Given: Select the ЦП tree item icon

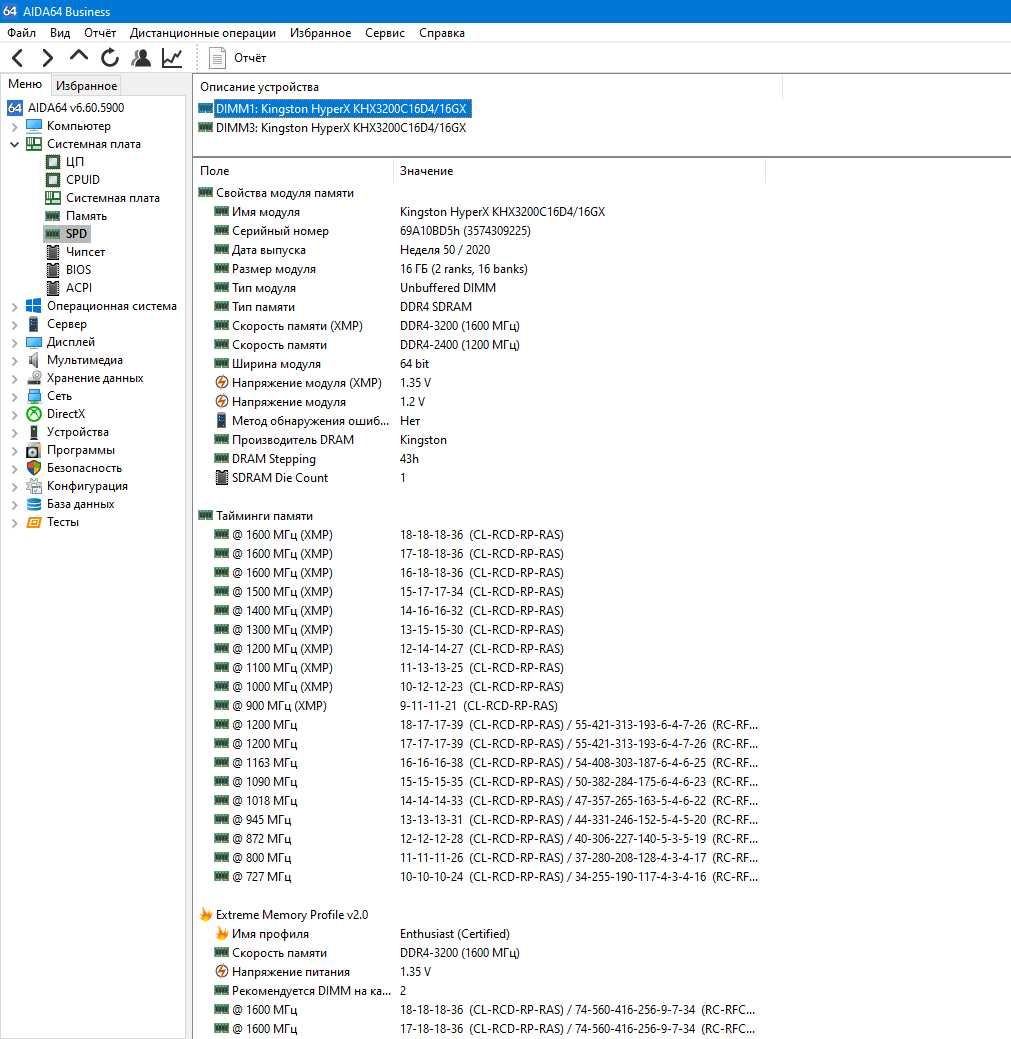Looking at the screenshot, I should 53,162.
